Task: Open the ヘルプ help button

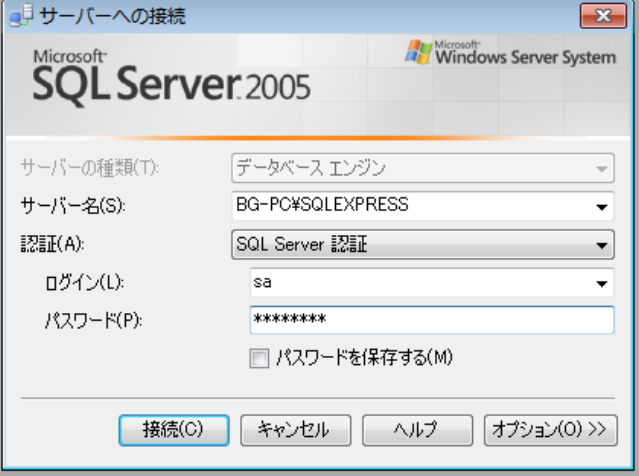Action: coord(417,430)
